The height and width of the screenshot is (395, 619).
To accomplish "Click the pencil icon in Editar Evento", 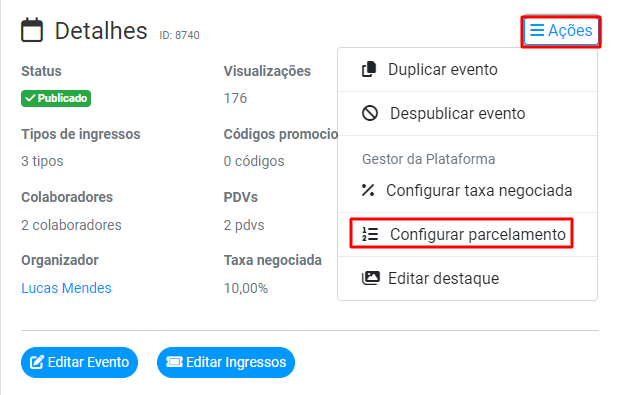I will [x=37, y=362].
